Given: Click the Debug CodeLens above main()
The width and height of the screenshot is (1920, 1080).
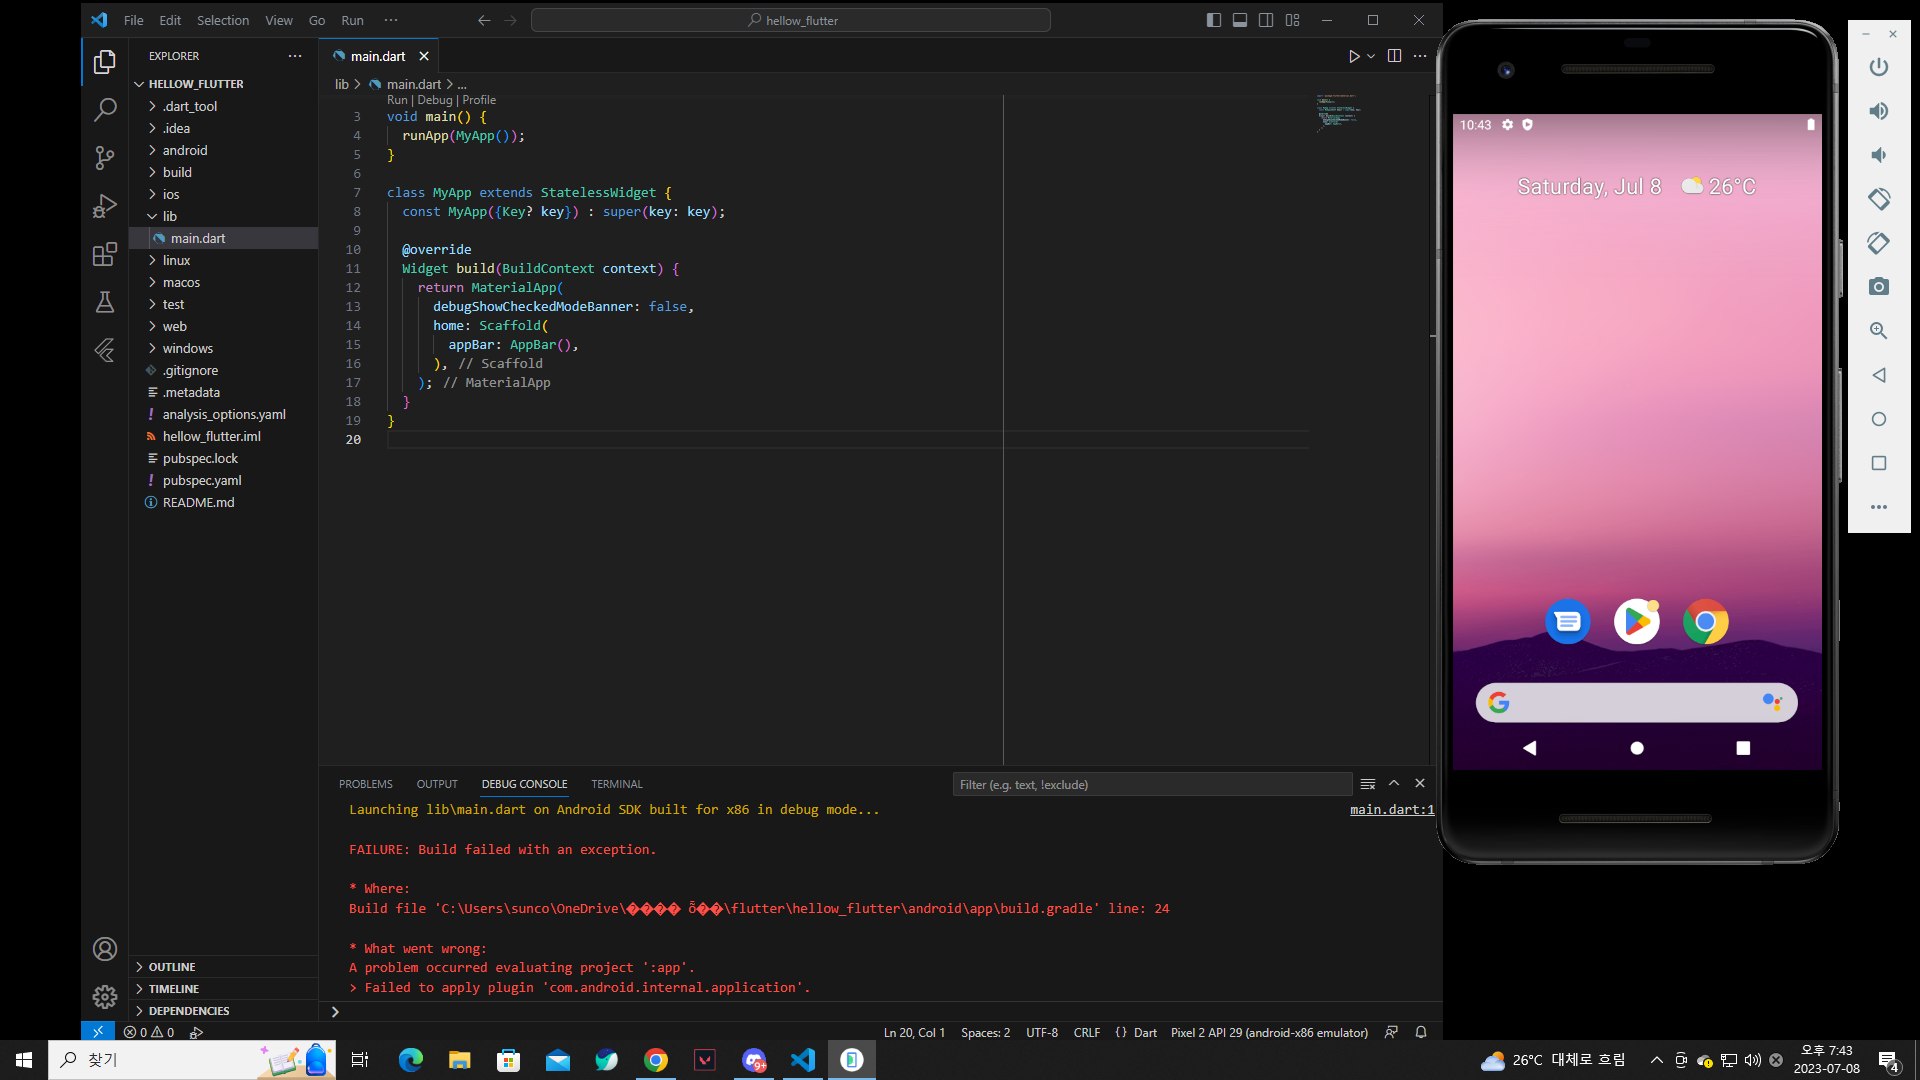Looking at the screenshot, I should pyautogui.click(x=435, y=100).
